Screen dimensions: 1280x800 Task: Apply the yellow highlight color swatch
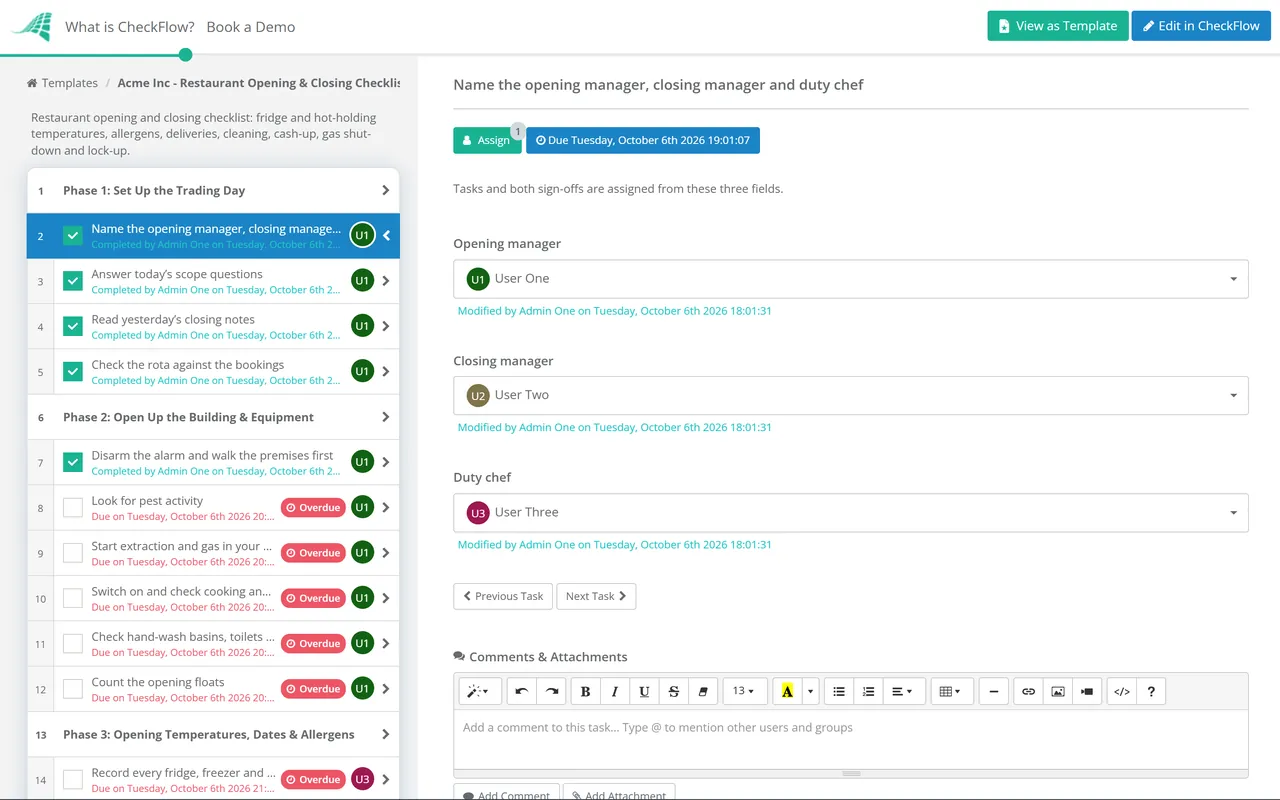[x=787, y=691]
